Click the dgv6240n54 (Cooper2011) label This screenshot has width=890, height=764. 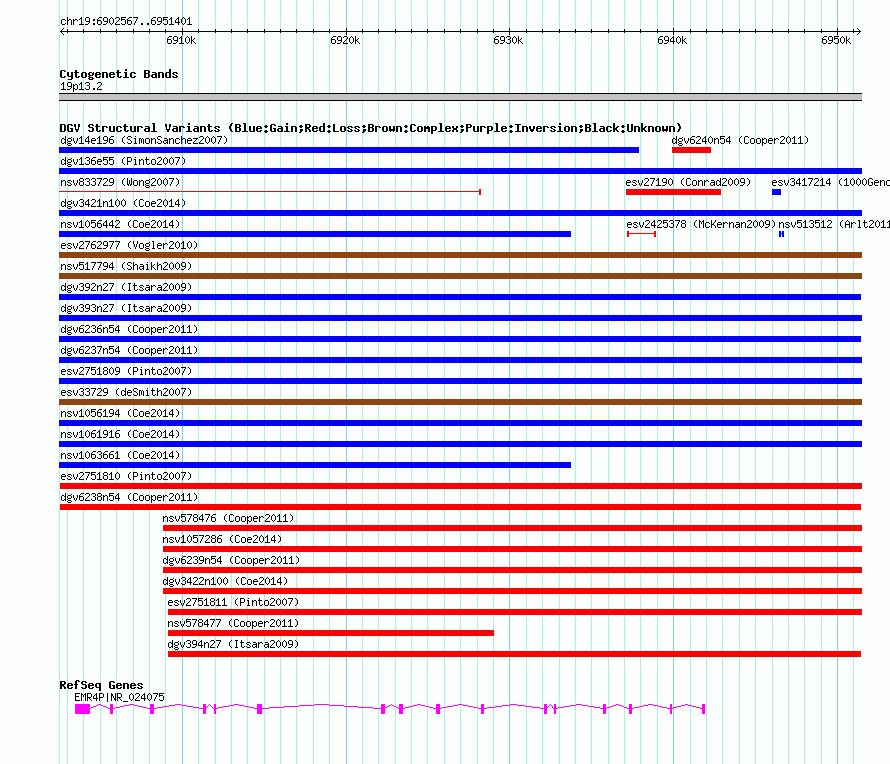coord(740,140)
